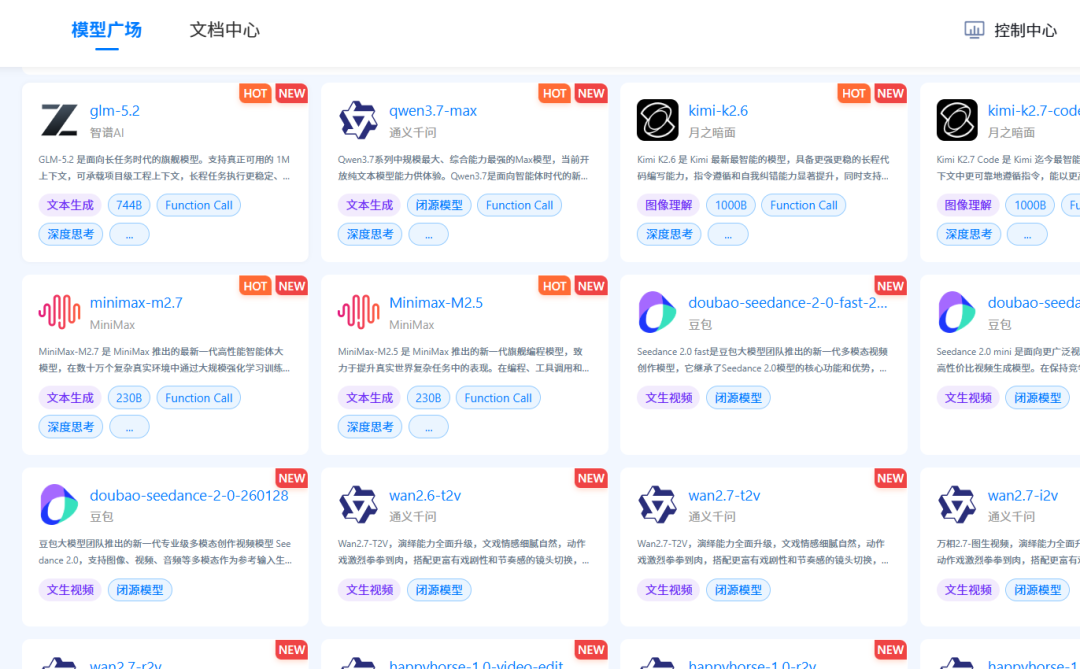Open the wan2.7-t2v title link
The width and height of the screenshot is (1080, 669).
pos(724,495)
